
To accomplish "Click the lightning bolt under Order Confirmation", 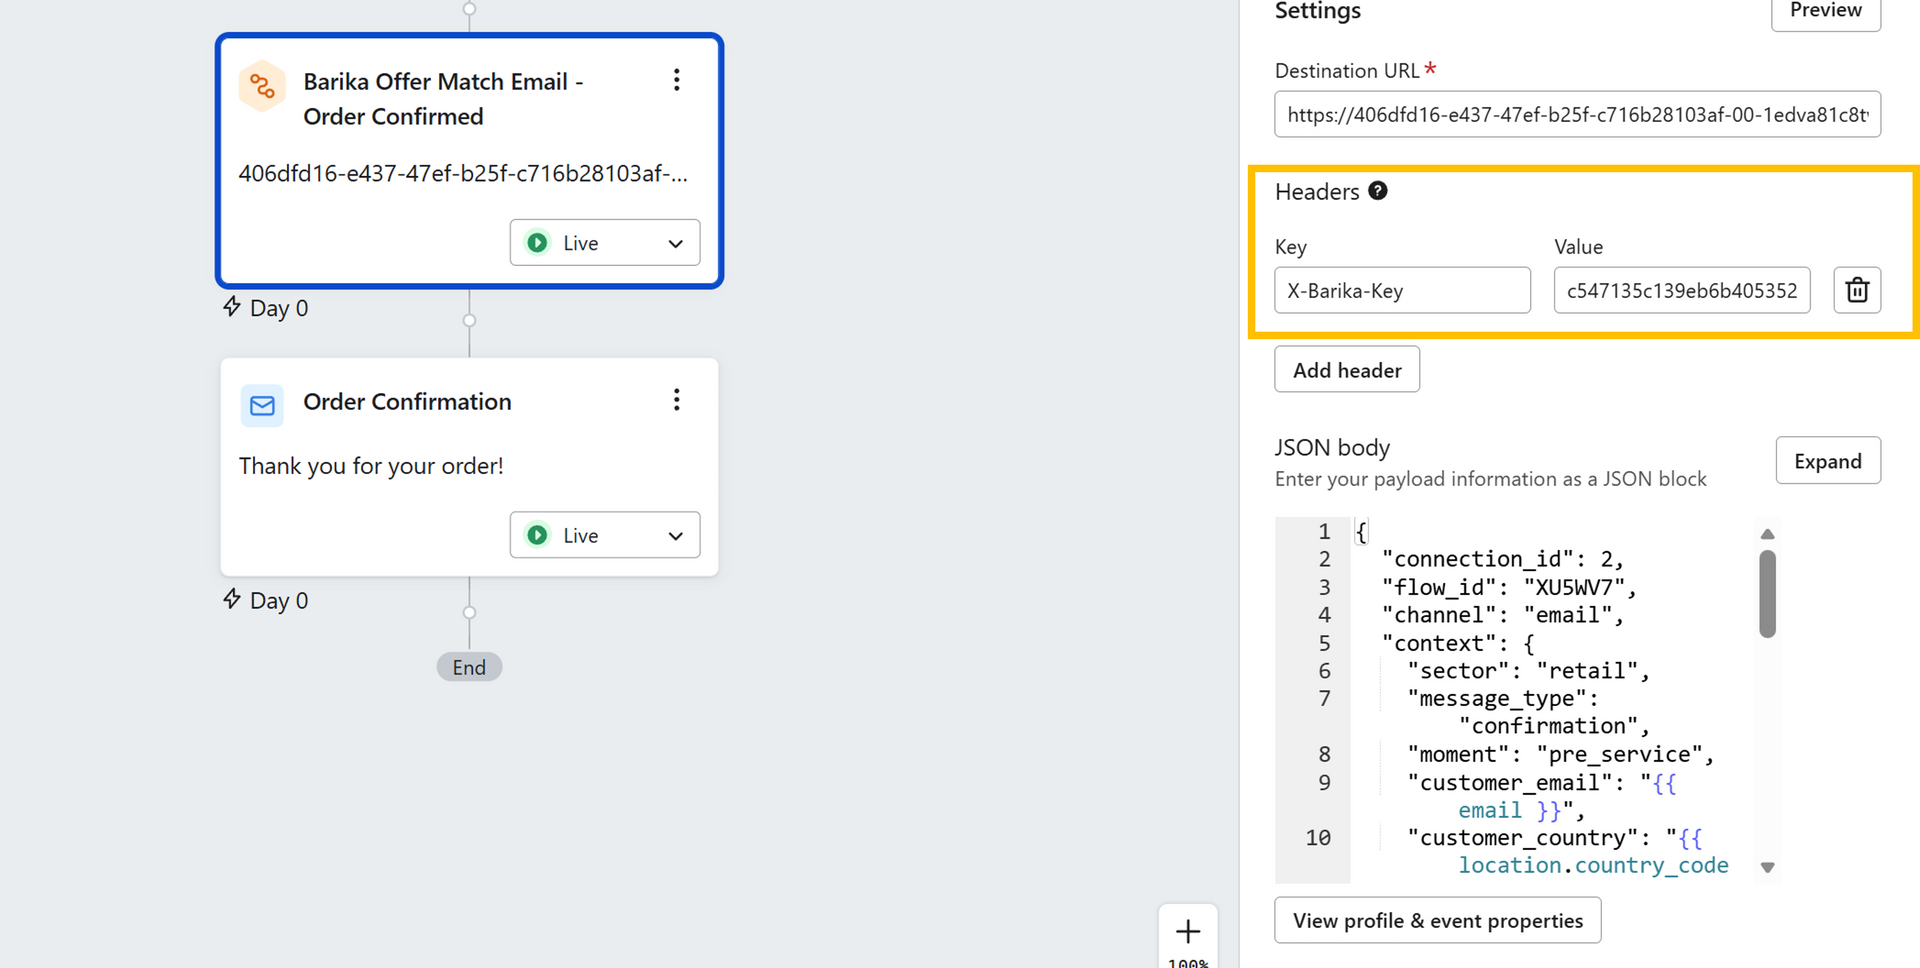I will pyautogui.click(x=232, y=599).
